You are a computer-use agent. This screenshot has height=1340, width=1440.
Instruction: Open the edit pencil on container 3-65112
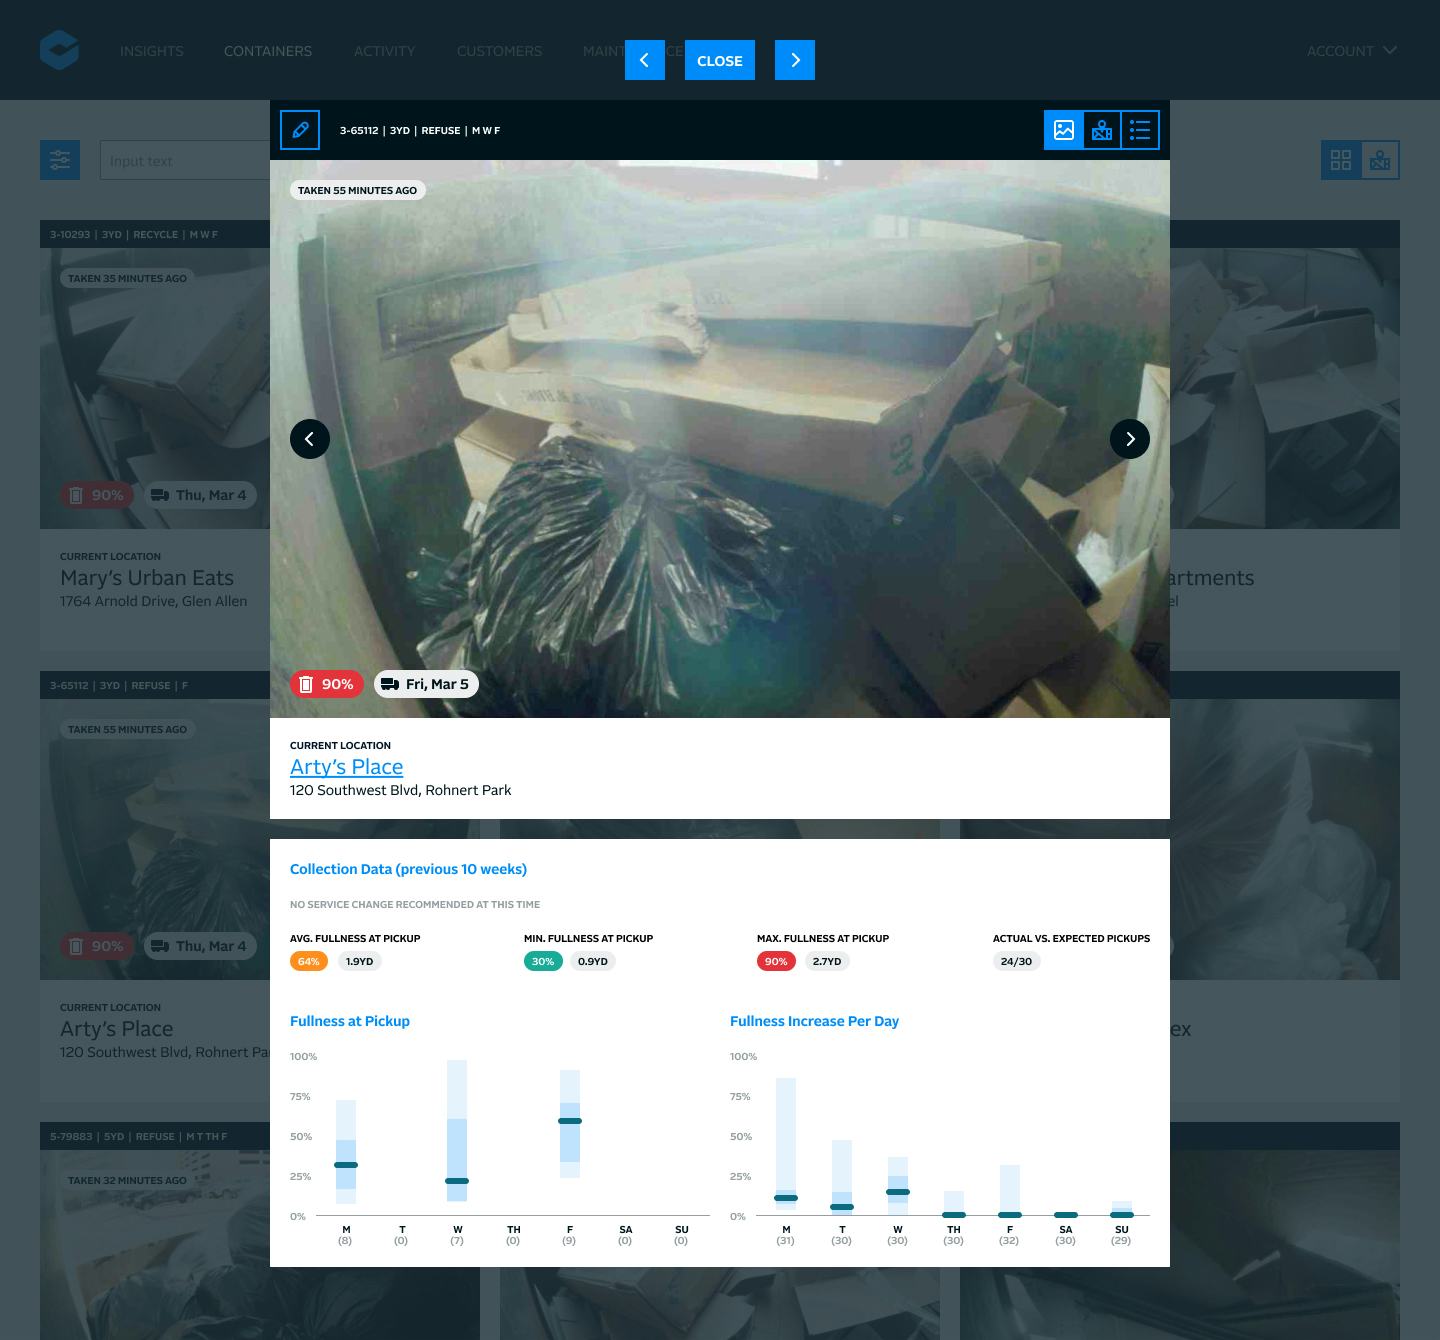[x=299, y=129]
